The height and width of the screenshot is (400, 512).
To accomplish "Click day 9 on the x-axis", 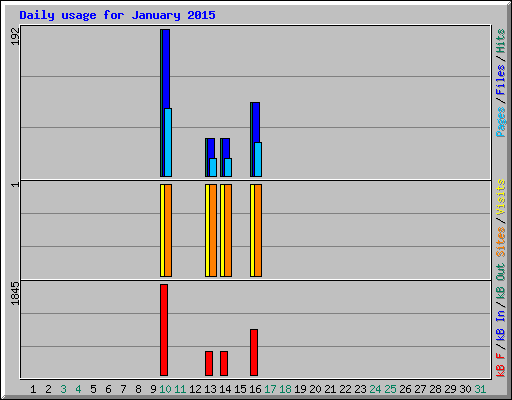I will (153, 389).
